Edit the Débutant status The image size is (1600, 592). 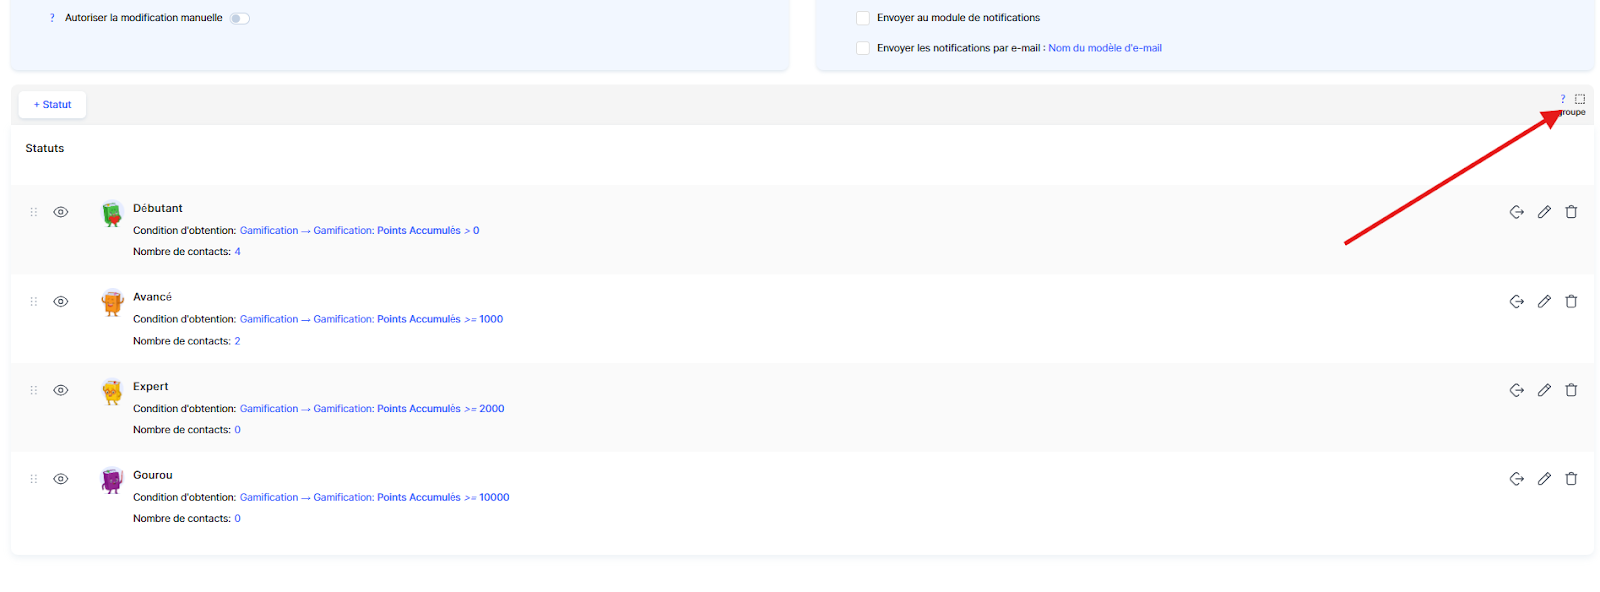tap(1544, 212)
